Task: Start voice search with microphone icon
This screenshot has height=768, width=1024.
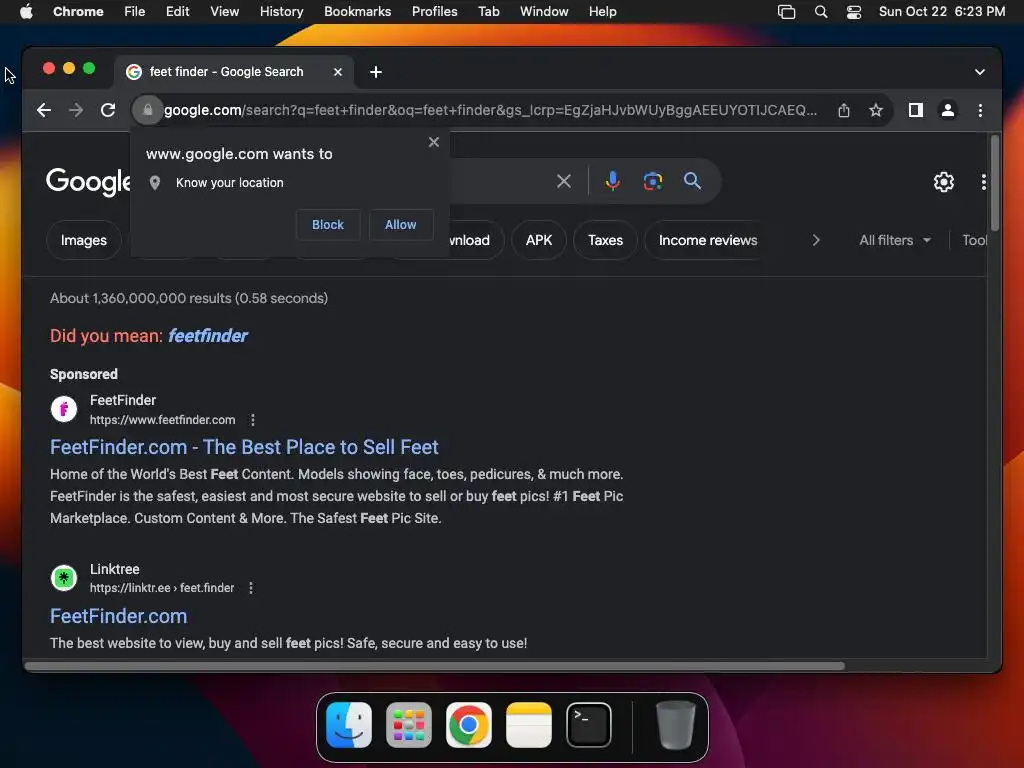Action: 613,181
